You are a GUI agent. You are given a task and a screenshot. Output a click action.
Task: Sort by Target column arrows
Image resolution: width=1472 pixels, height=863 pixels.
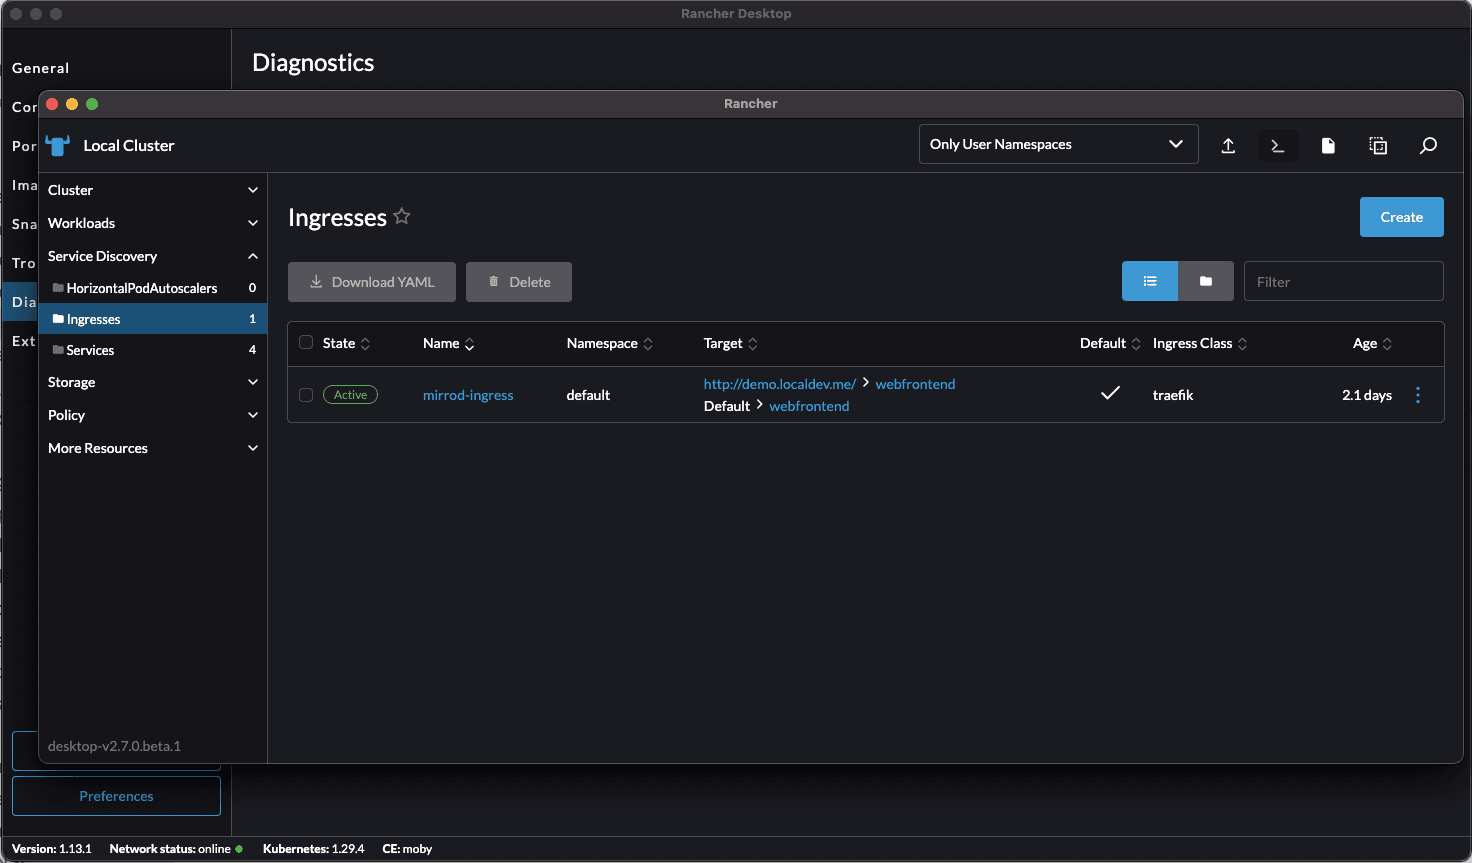pos(753,344)
